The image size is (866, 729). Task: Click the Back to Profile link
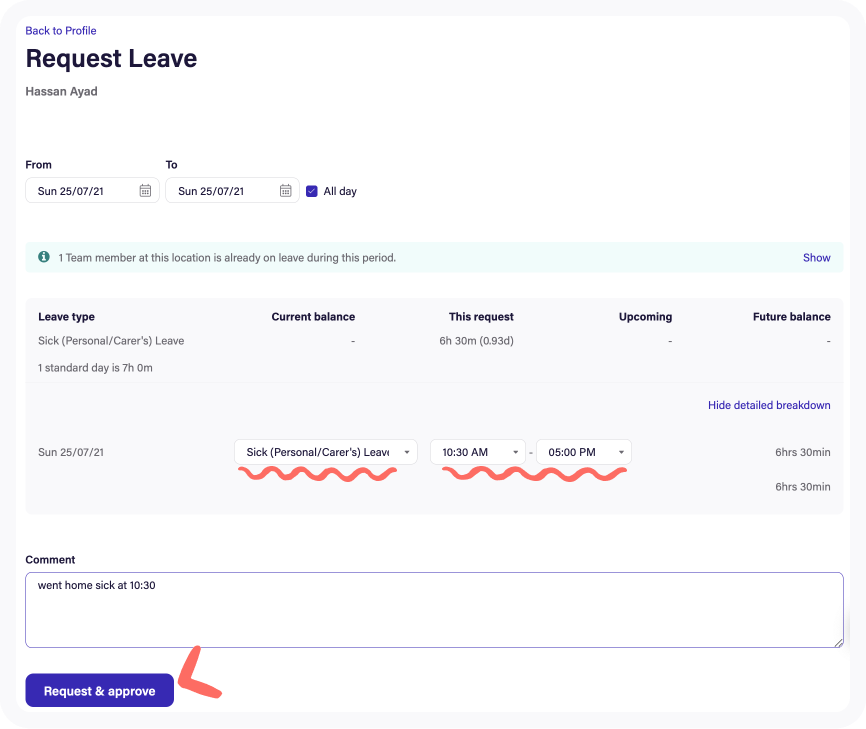(61, 31)
